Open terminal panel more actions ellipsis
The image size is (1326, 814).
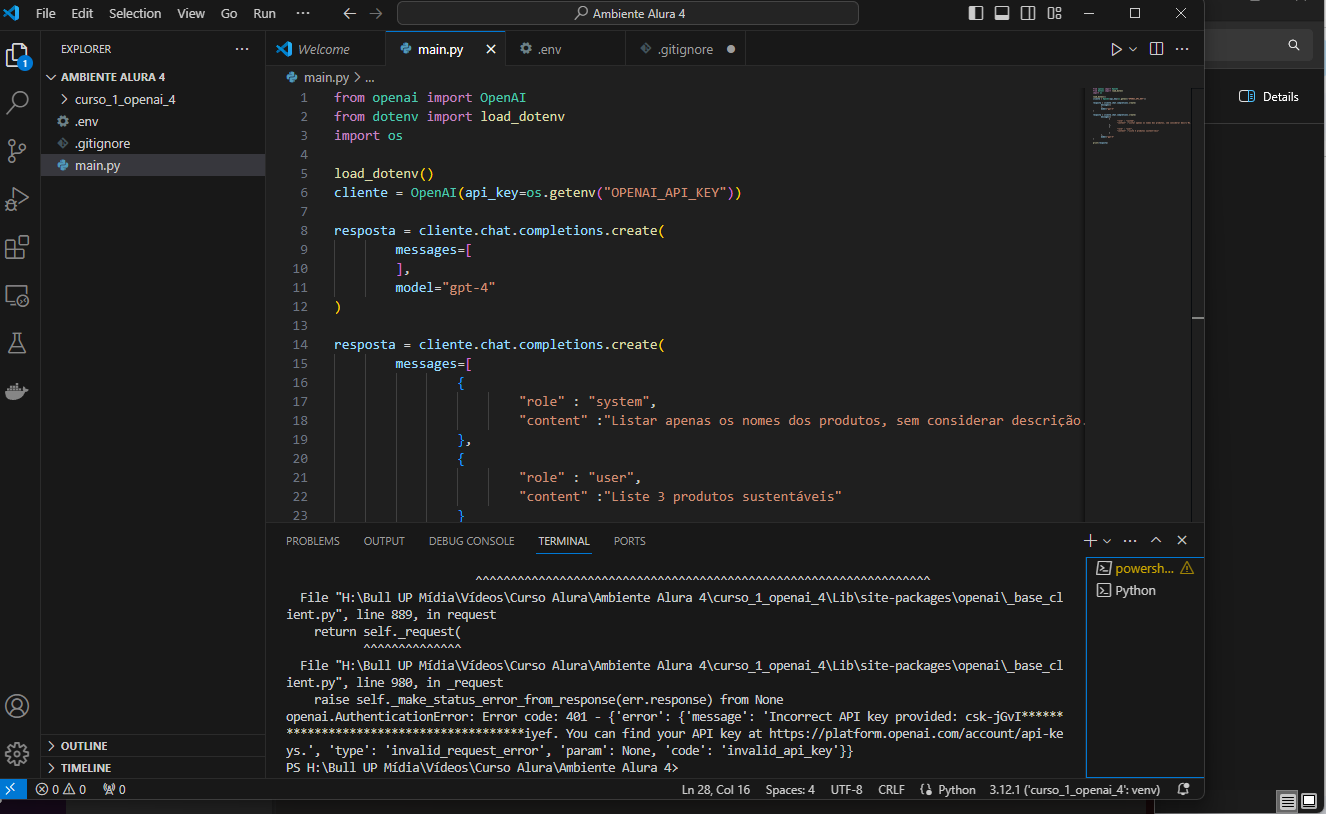(1130, 540)
